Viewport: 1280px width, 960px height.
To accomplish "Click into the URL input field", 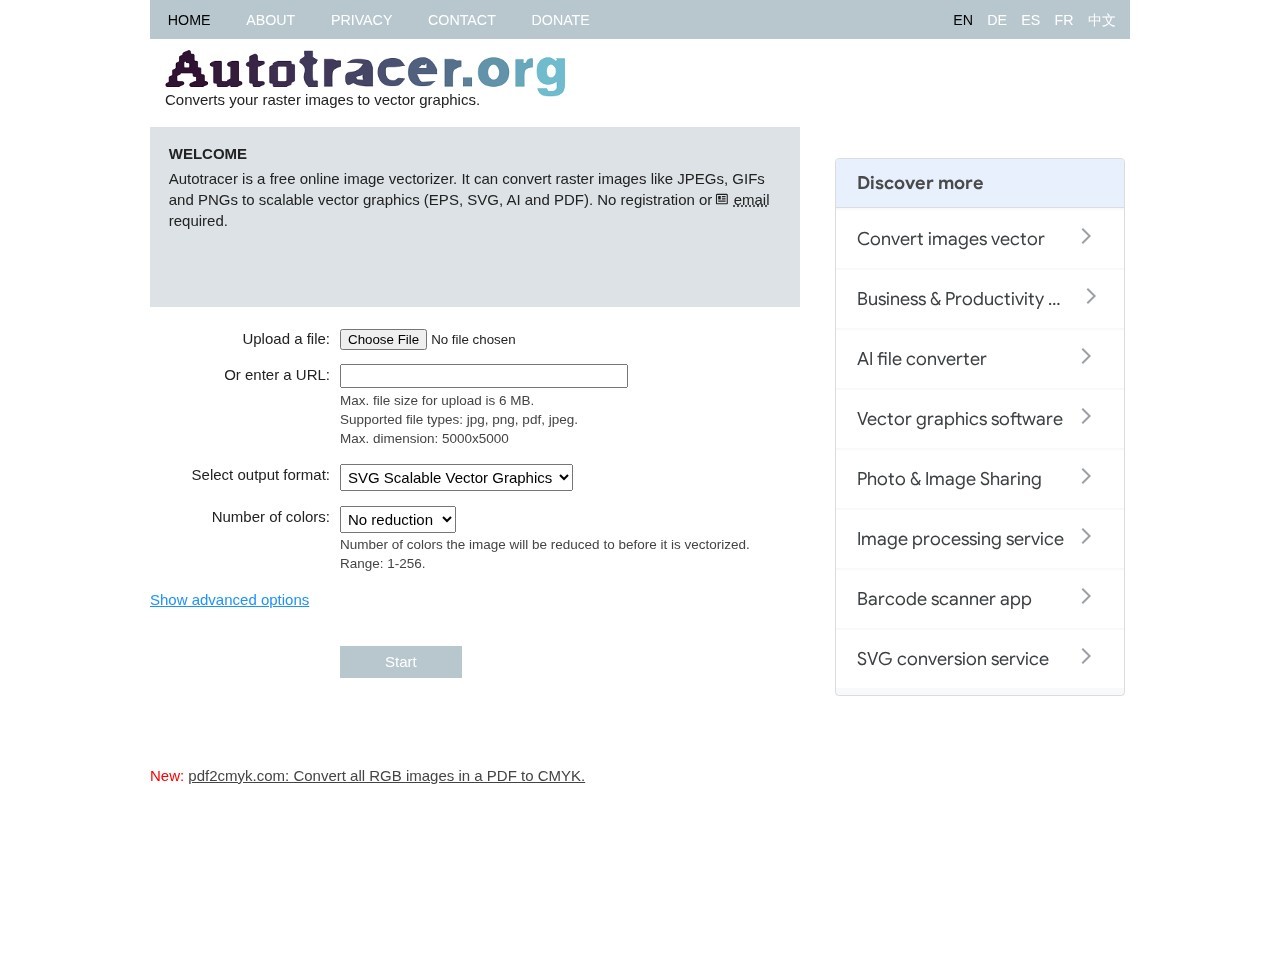I will click(484, 376).
